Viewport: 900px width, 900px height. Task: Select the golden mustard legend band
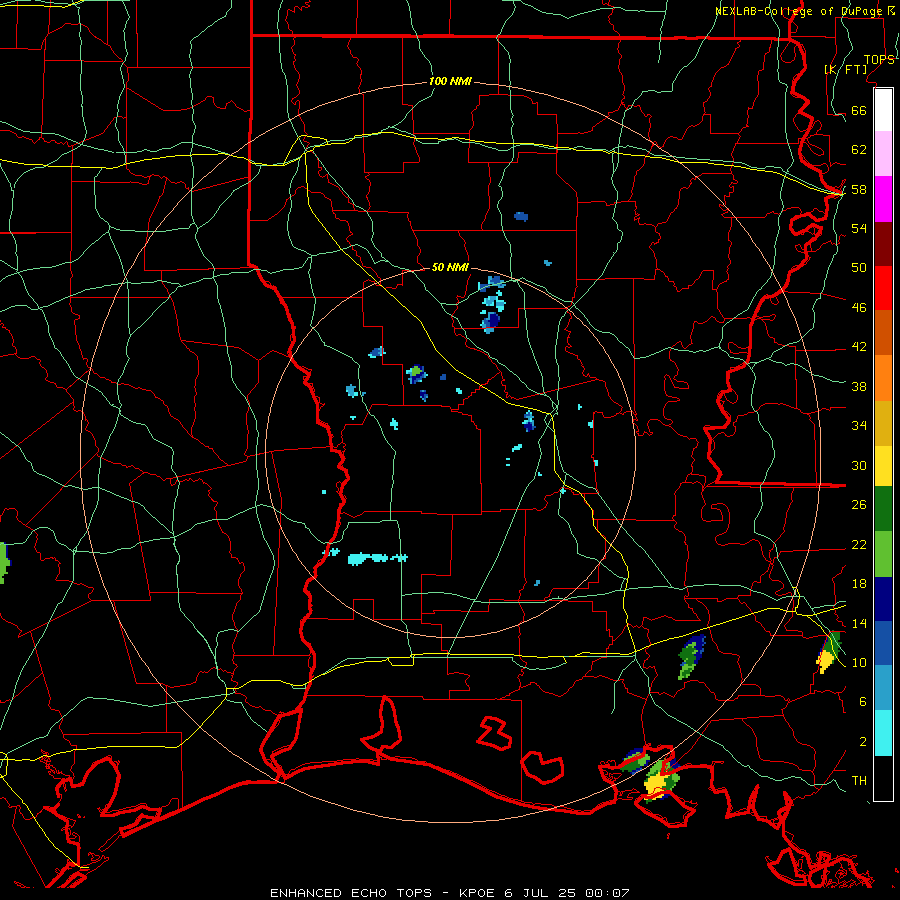(883, 423)
